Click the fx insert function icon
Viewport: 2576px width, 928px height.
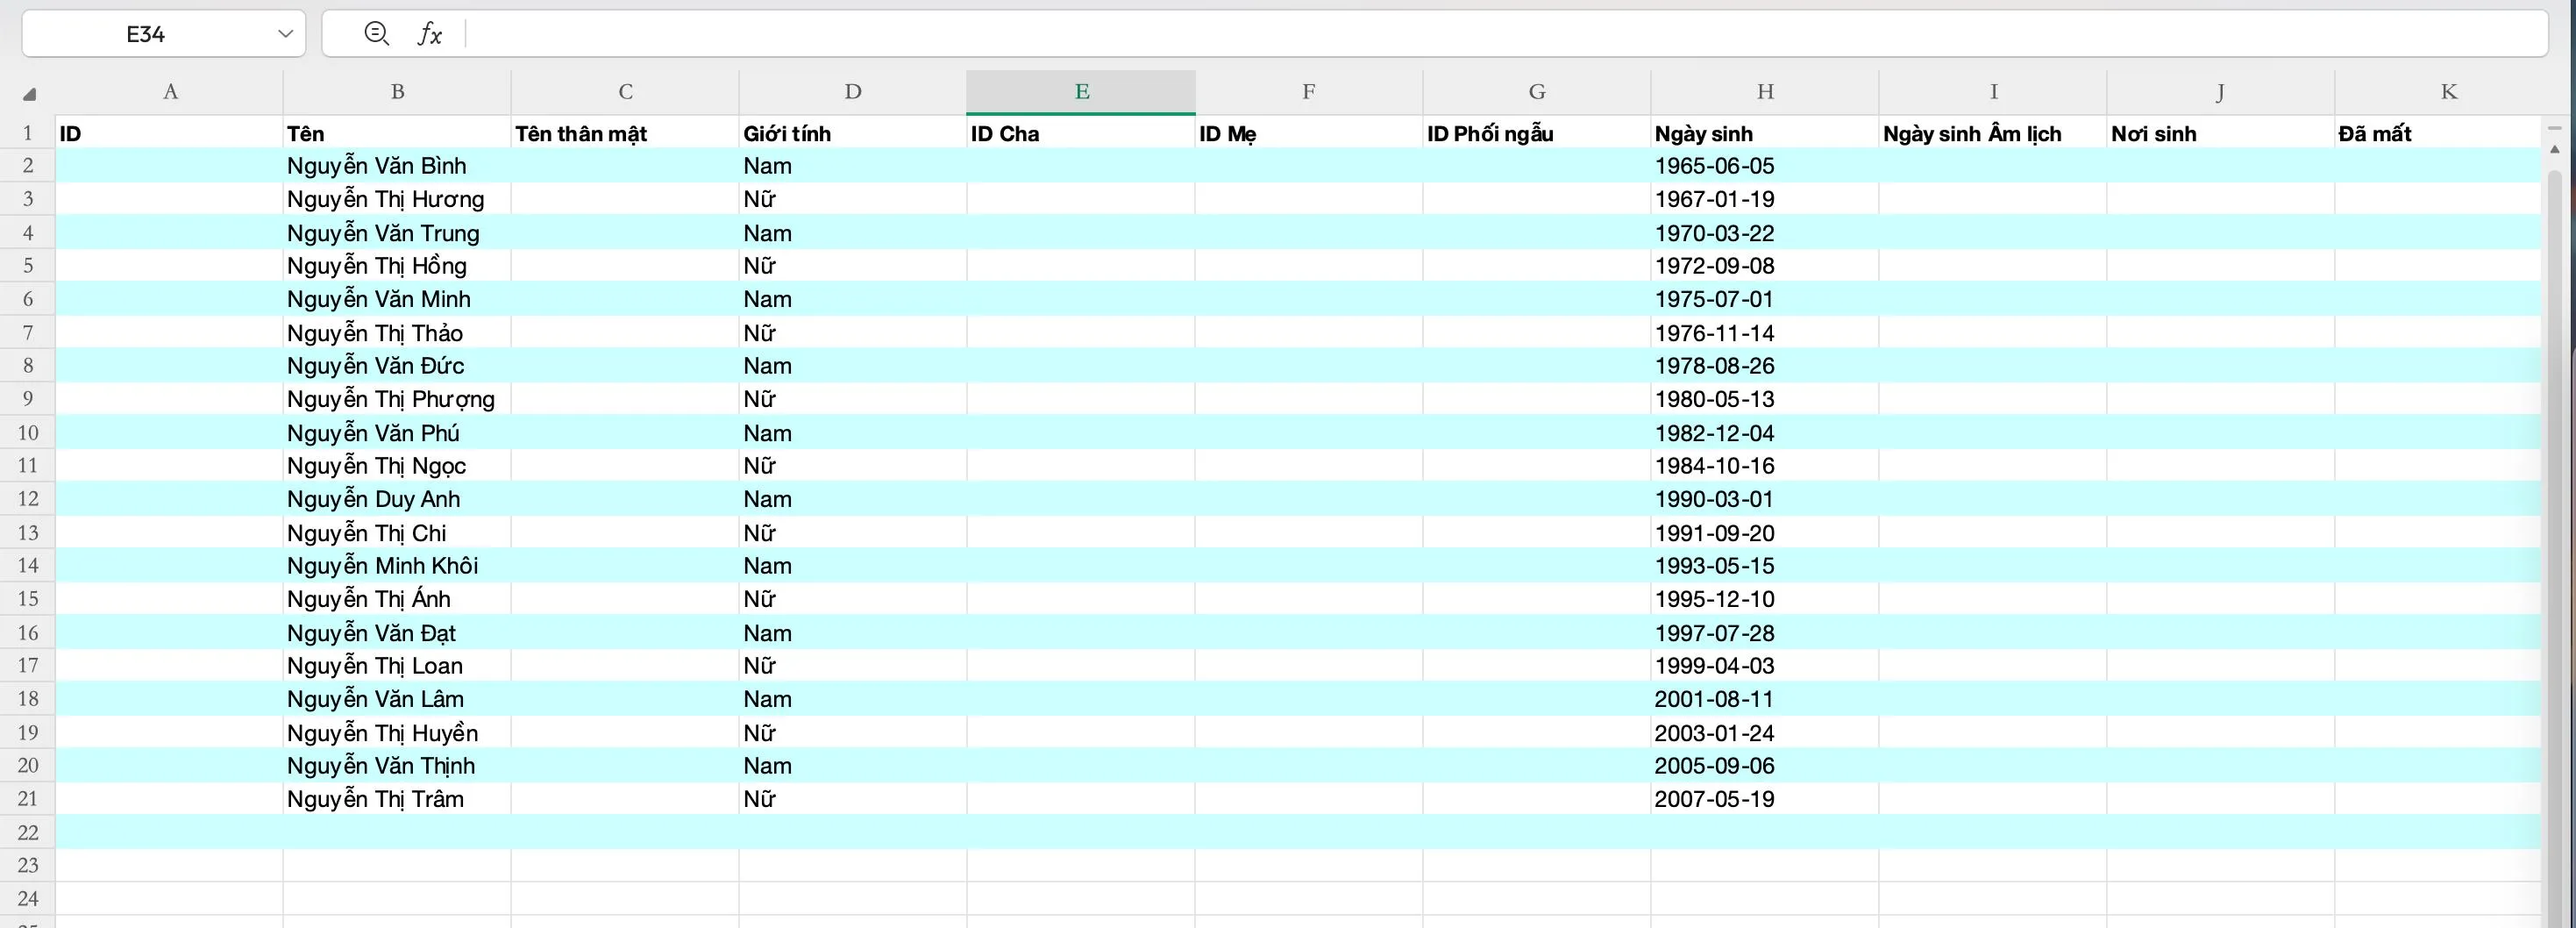[x=429, y=34]
